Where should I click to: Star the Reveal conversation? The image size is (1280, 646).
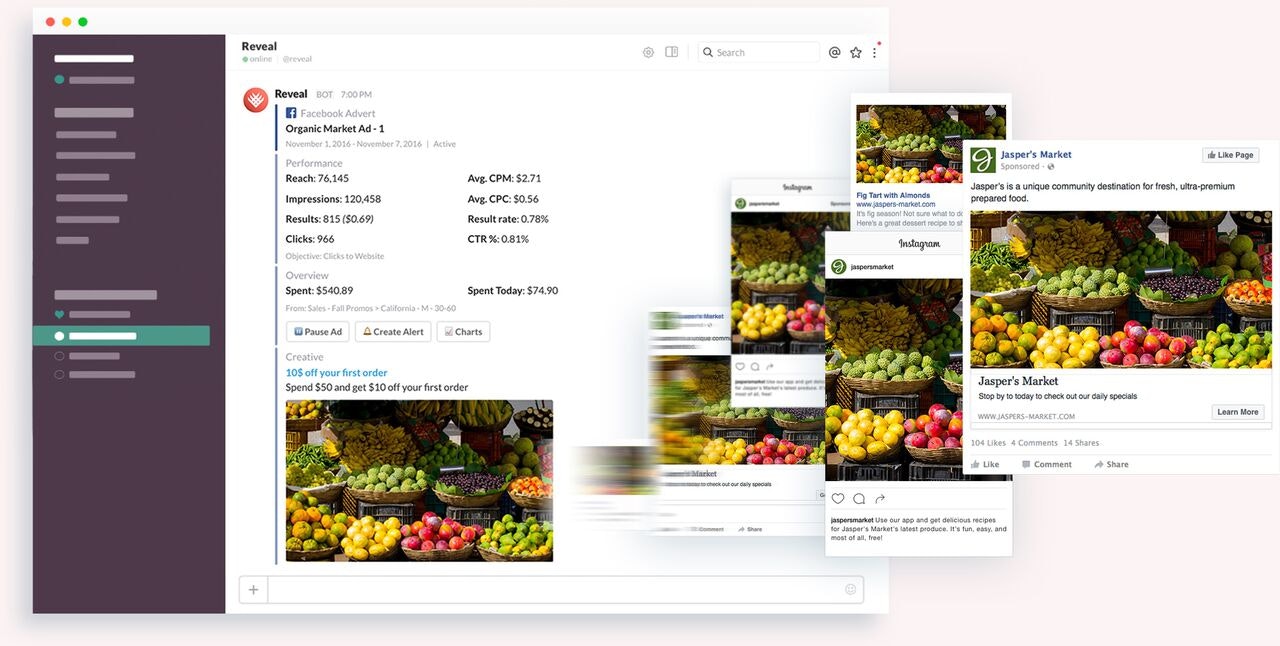856,52
